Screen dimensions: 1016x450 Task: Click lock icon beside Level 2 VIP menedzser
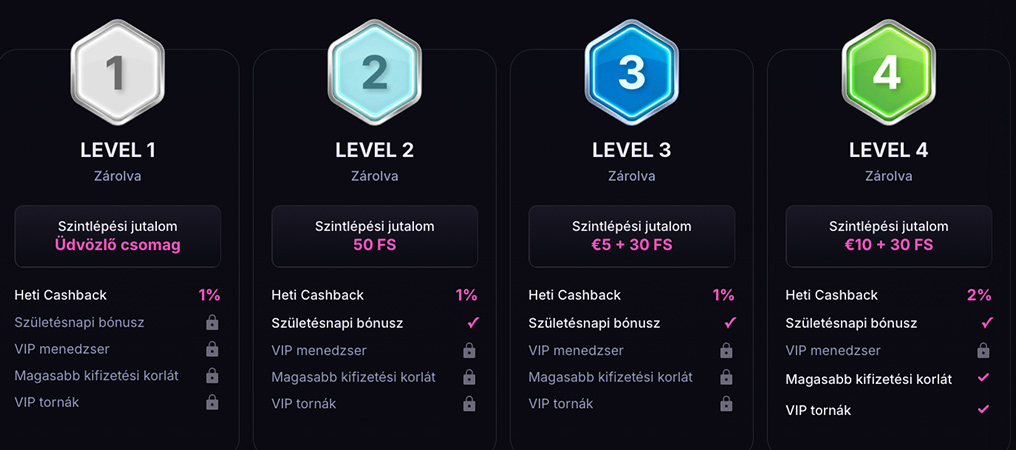click(469, 350)
